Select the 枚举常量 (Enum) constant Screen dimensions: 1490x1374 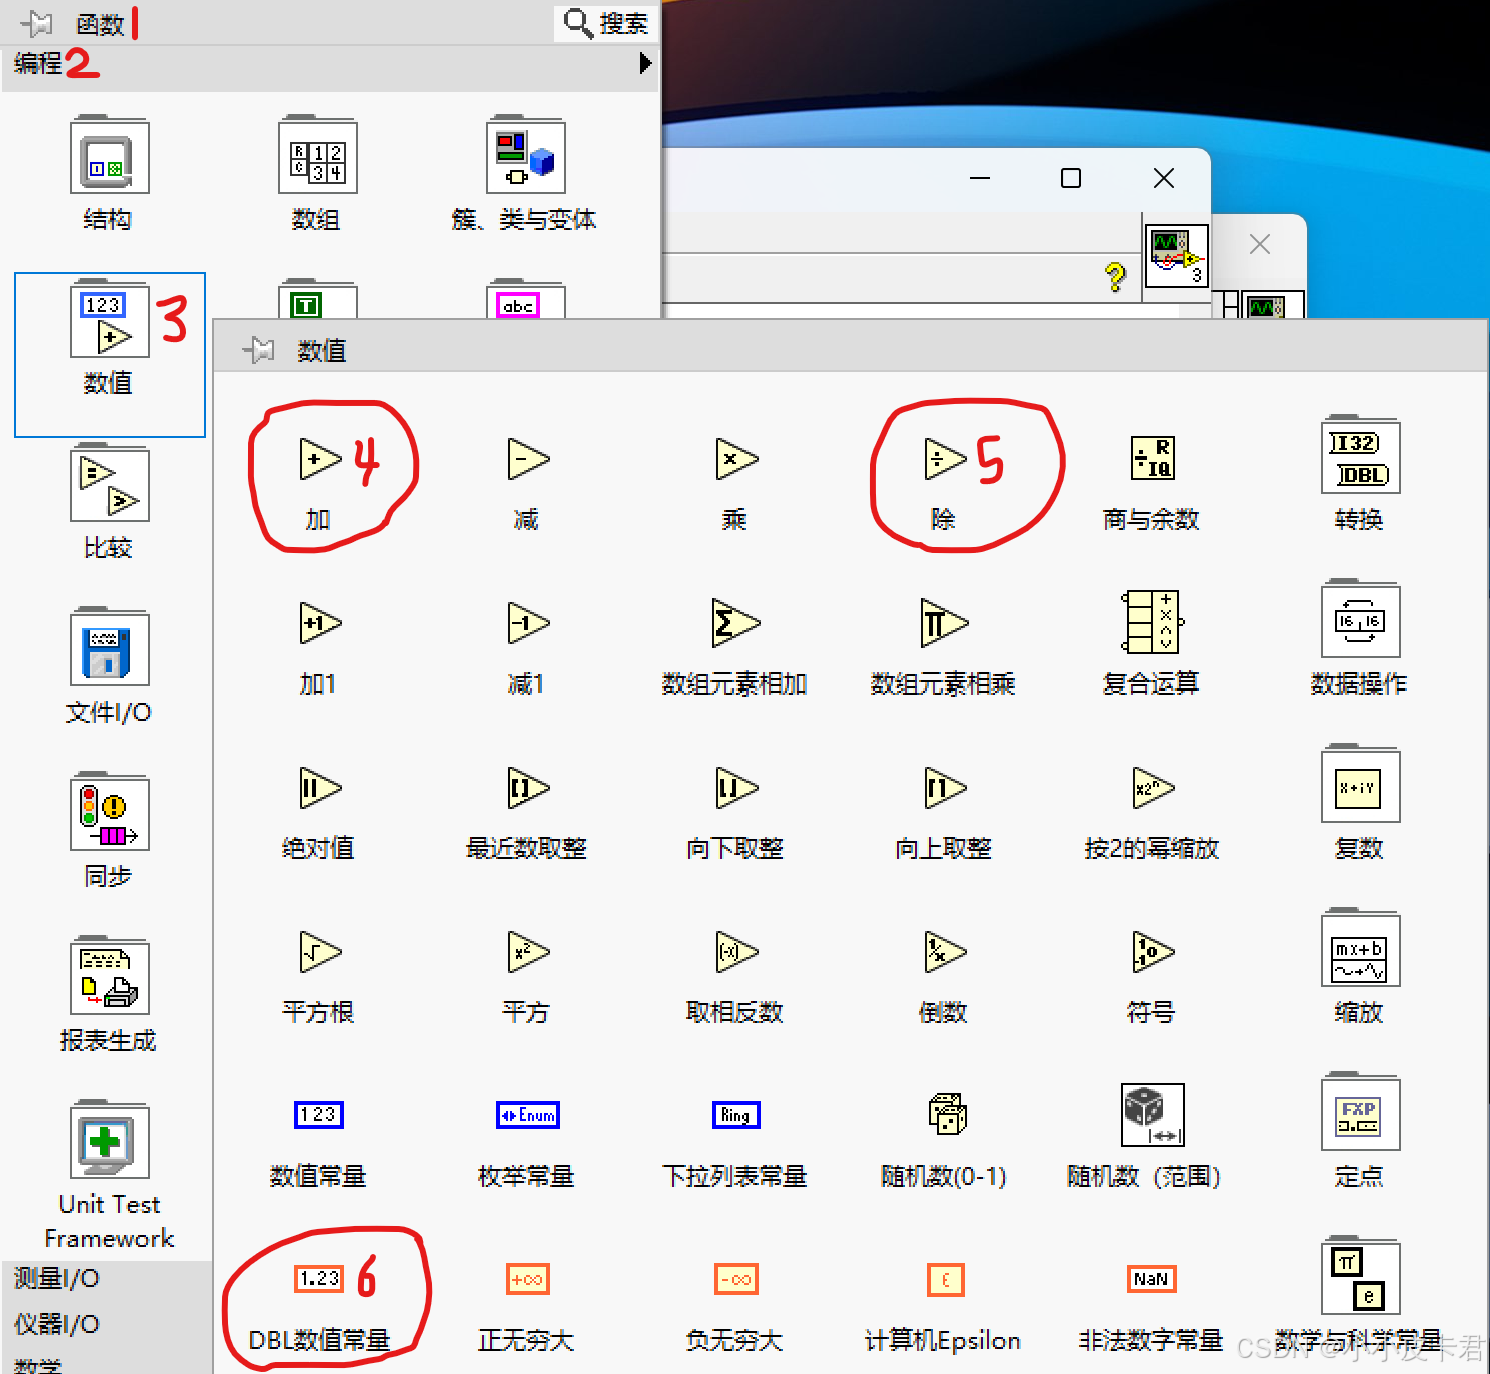527,1115
